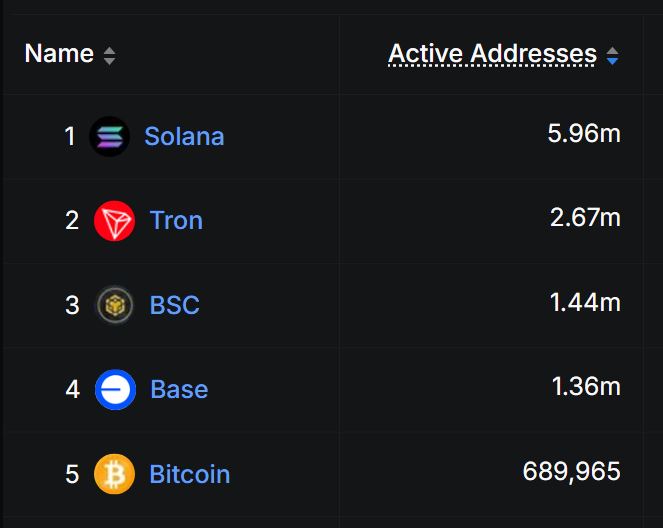
Task: Click rank number 1 in Solana row
Action: (x=70, y=136)
